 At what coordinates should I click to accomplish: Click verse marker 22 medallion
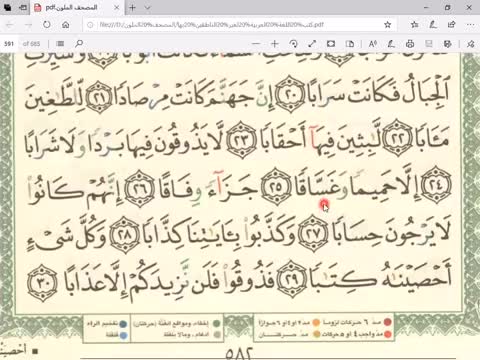pos(397,138)
